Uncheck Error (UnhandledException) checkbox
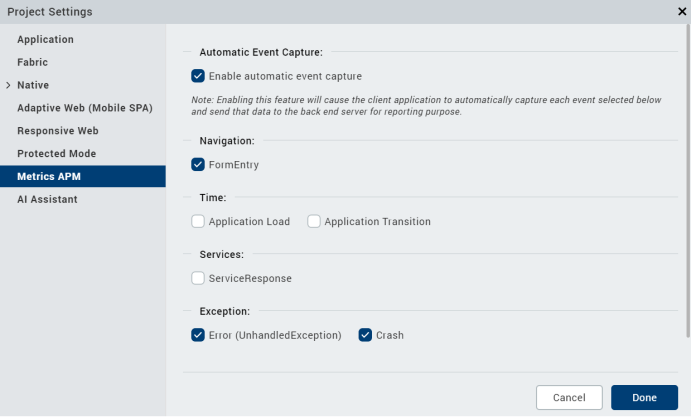 point(198,335)
